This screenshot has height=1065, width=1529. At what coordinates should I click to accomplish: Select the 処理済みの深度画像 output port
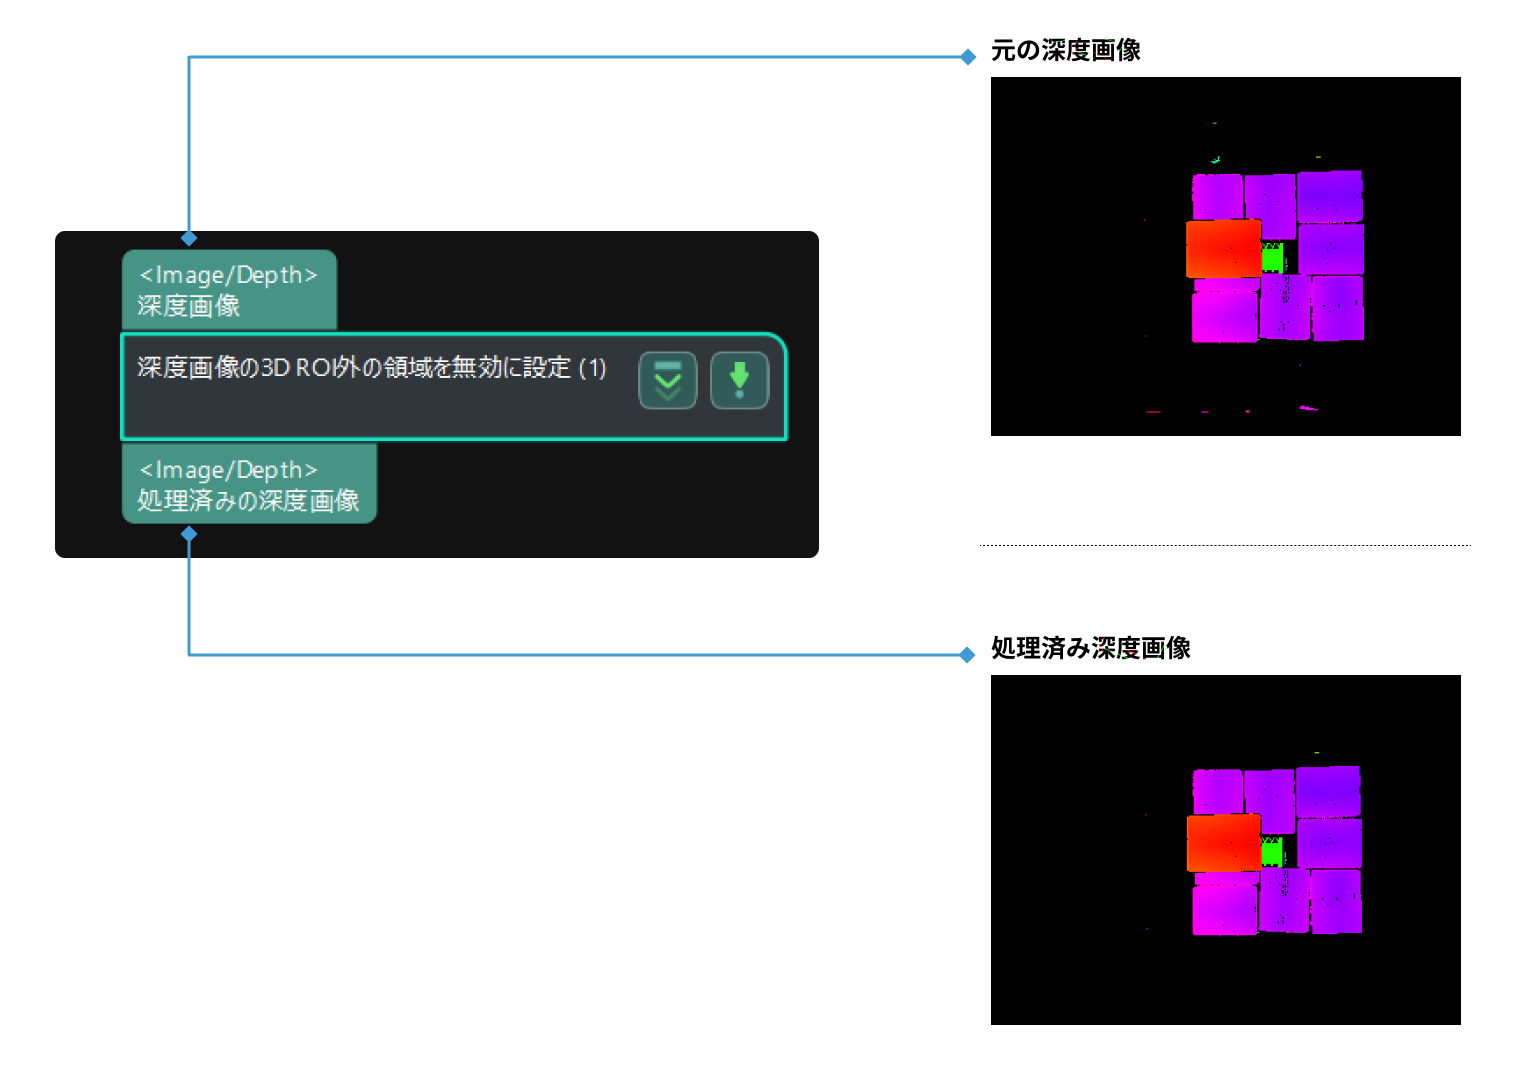click(249, 484)
